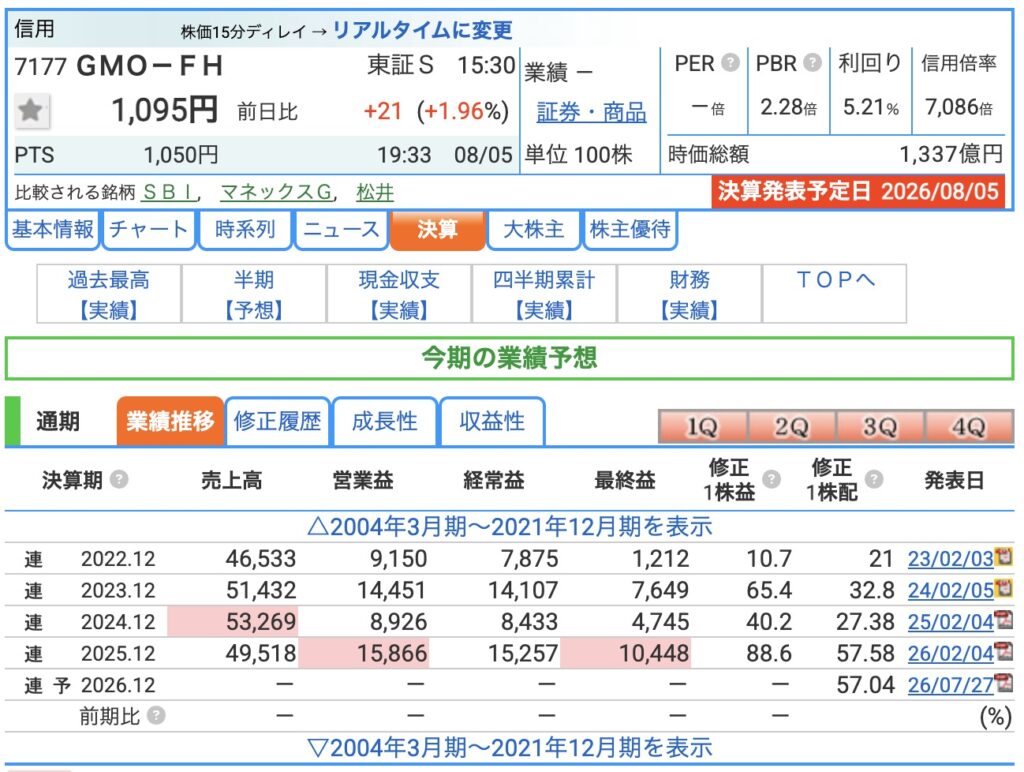Open compared stock マネックスG link
The width and height of the screenshot is (1024, 772).
(x=277, y=192)
